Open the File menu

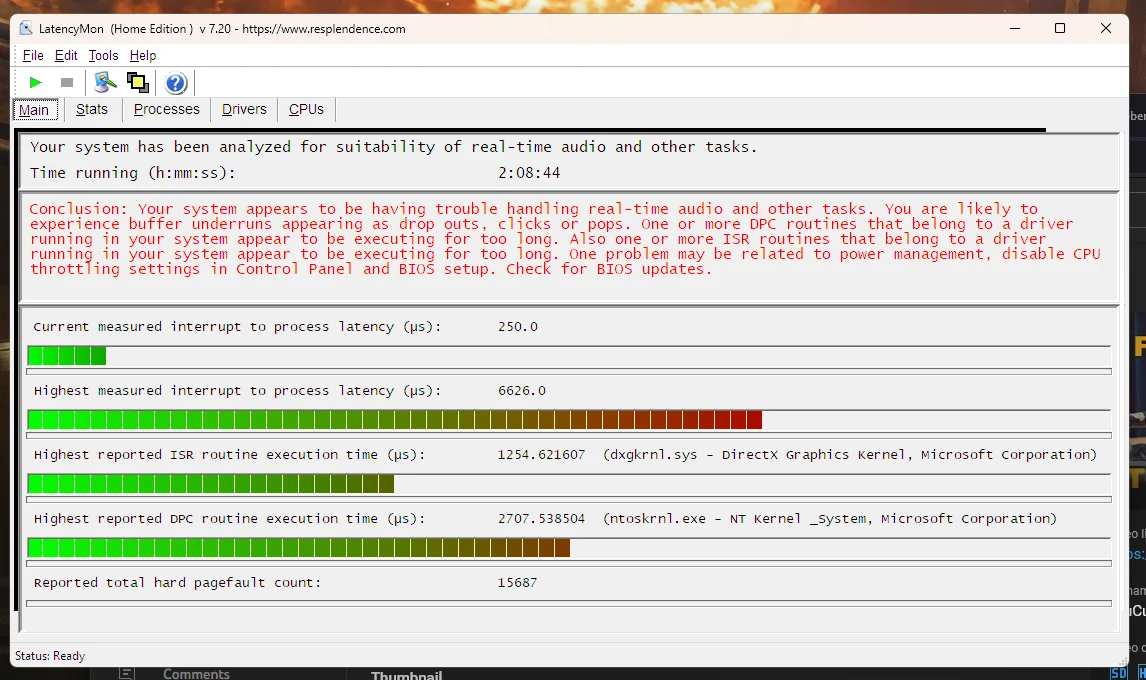tap(33, 56)
